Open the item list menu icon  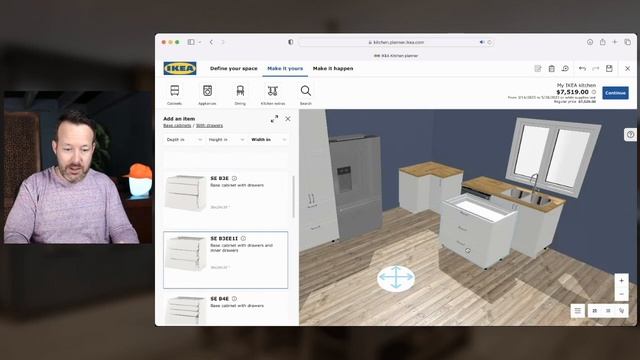(578, 311)
